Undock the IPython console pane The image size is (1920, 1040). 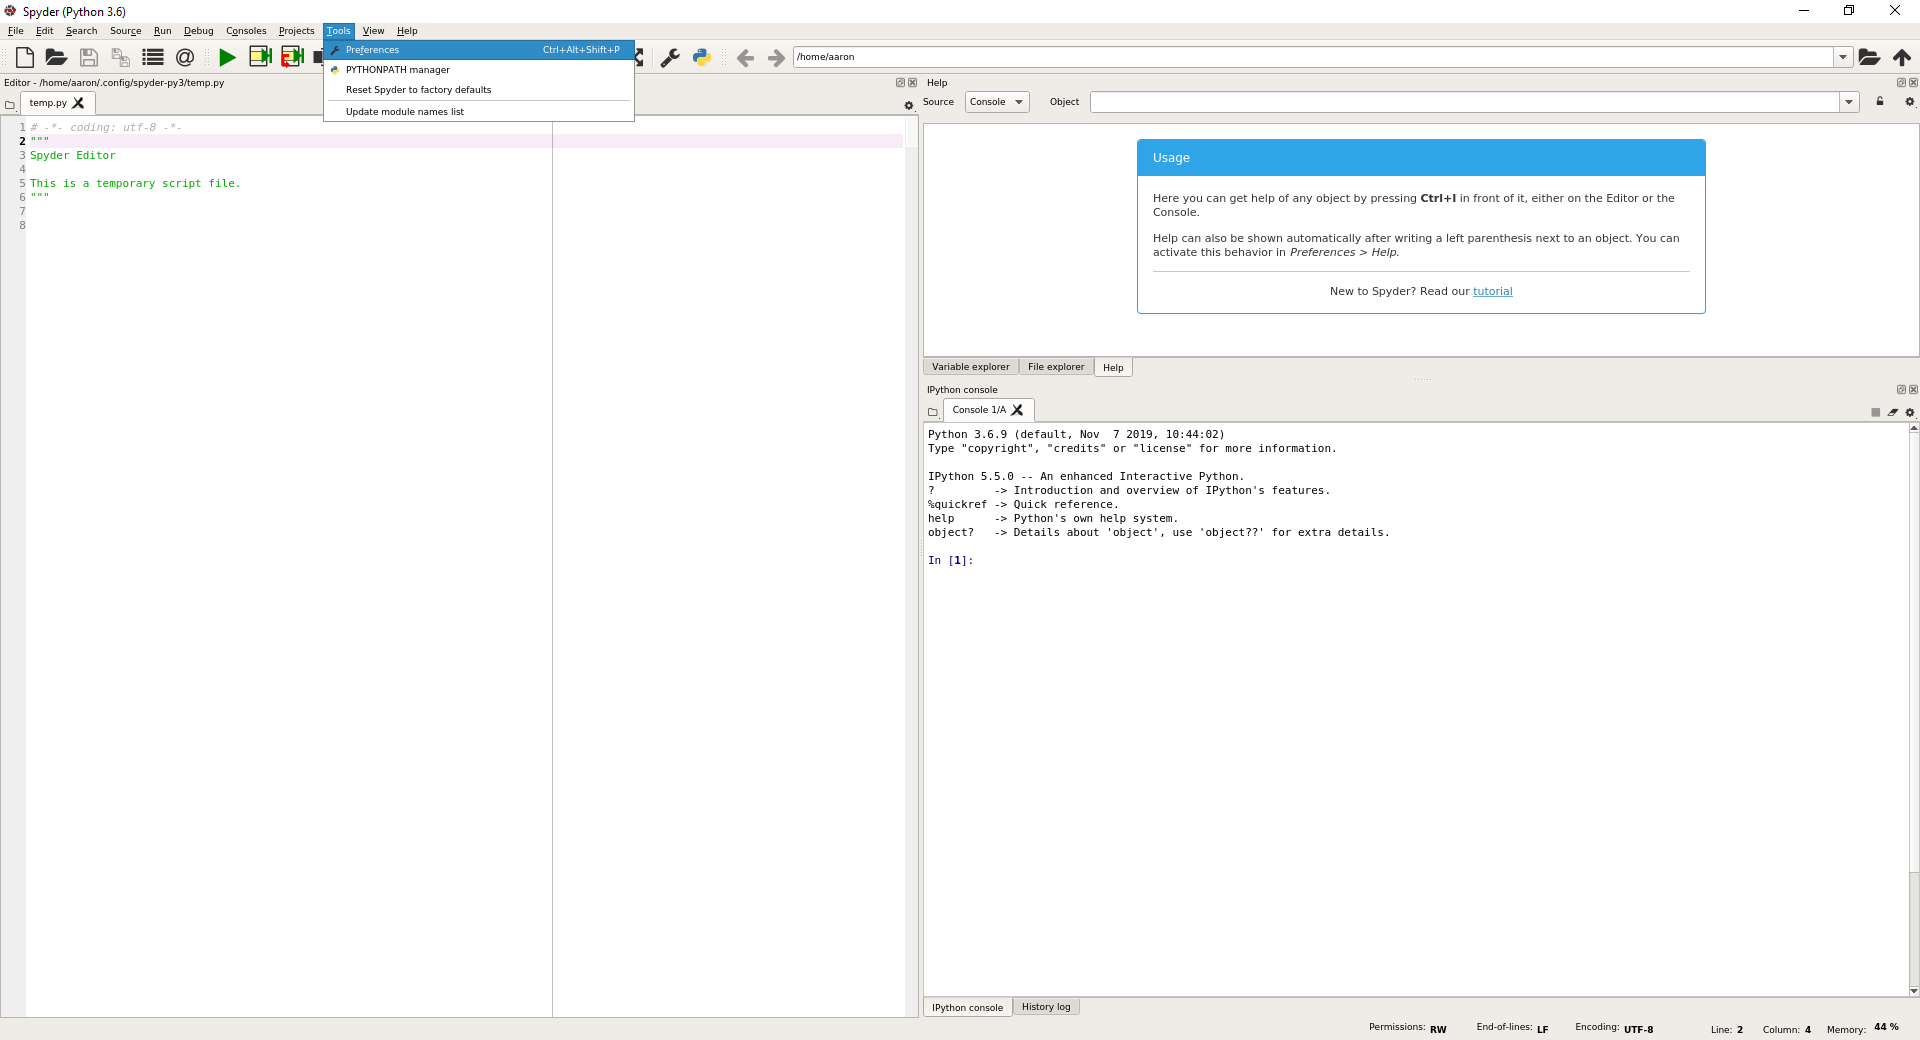[x=1901, y=390]
